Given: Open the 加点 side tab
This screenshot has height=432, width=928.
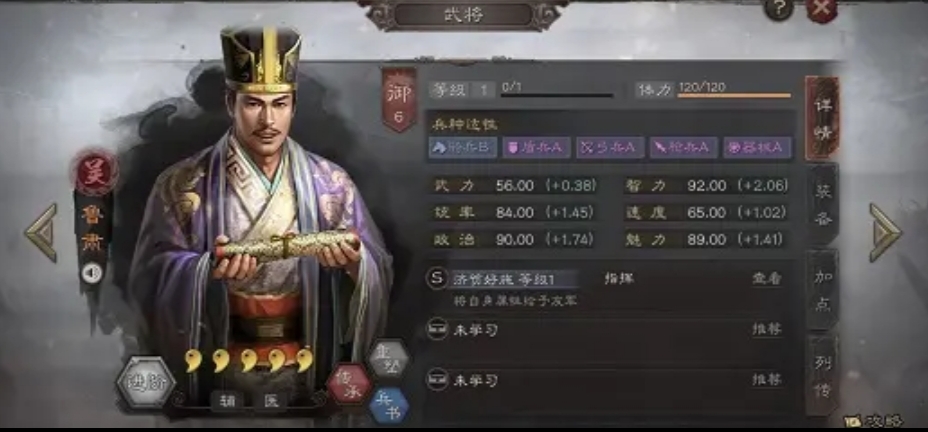Looking at the screenshot, I should [x=823, y=290].
